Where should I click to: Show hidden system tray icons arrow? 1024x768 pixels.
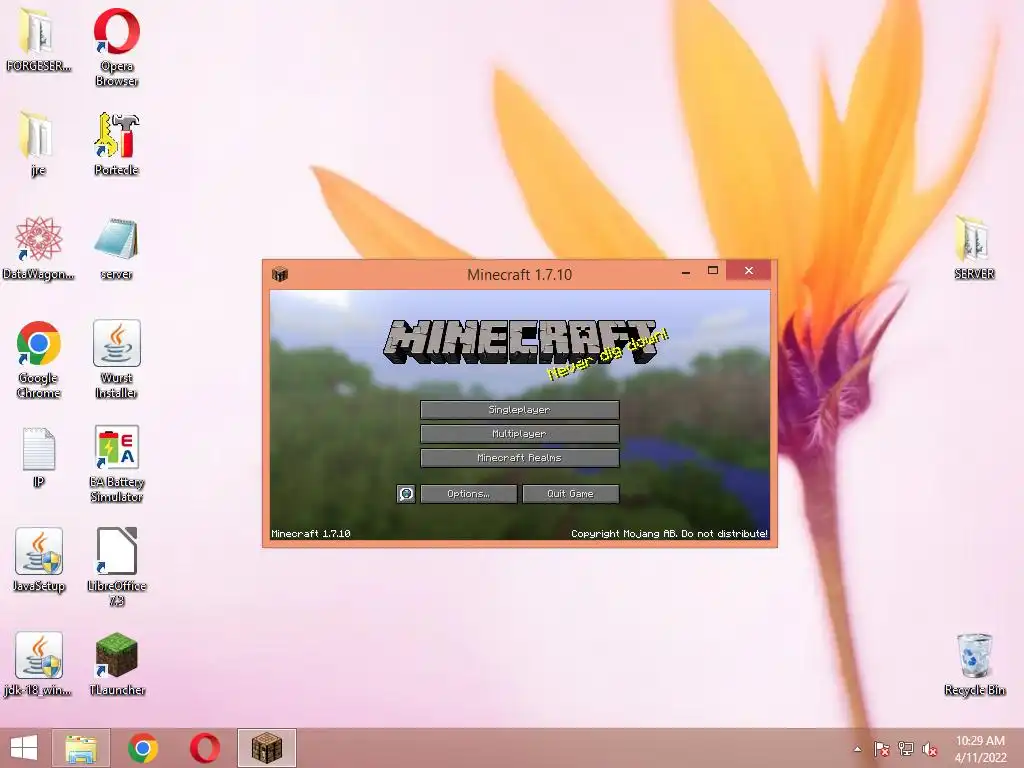click(857, 749)
